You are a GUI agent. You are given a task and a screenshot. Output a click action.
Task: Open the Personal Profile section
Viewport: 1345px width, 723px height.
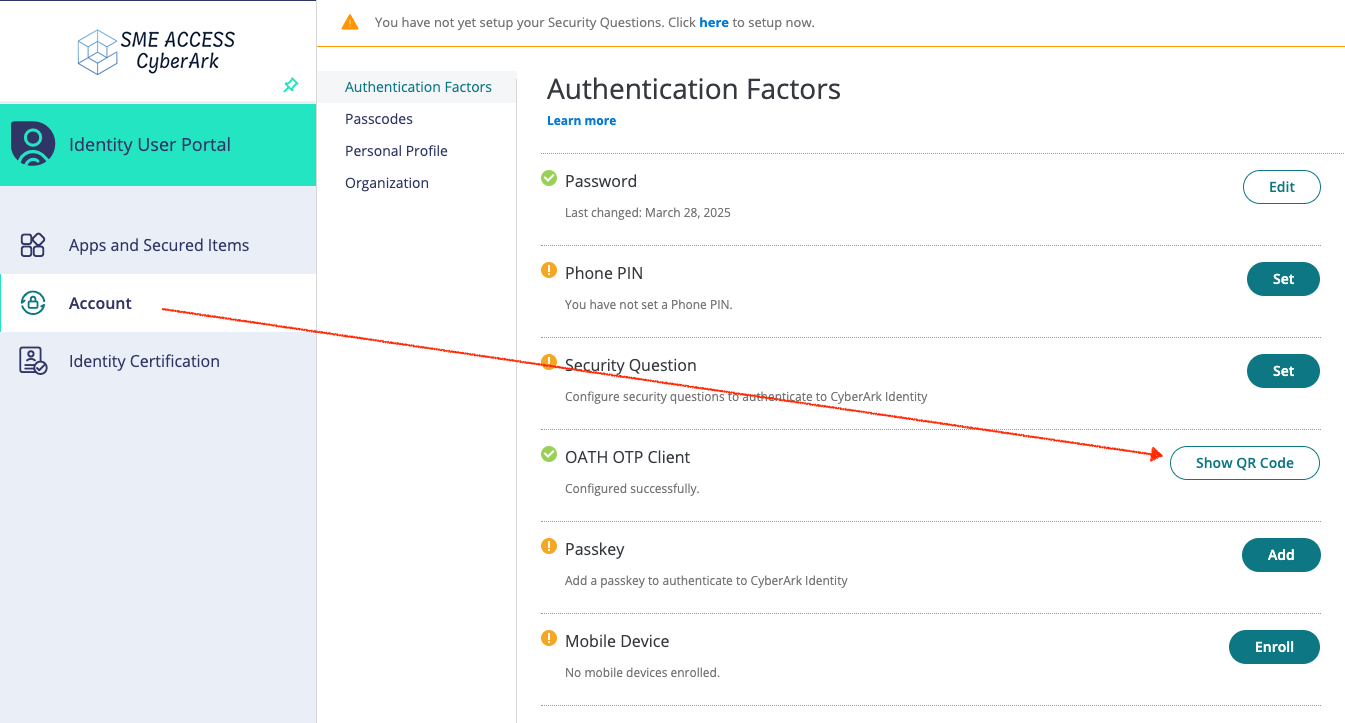pyautogui.click(x=396, y=150)
